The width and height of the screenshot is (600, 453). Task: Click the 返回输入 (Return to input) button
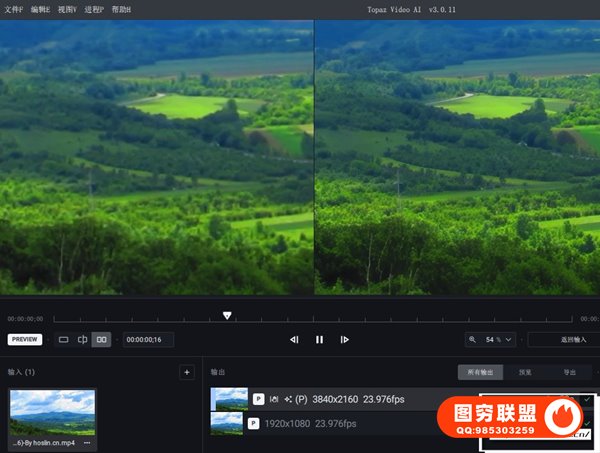562,340
